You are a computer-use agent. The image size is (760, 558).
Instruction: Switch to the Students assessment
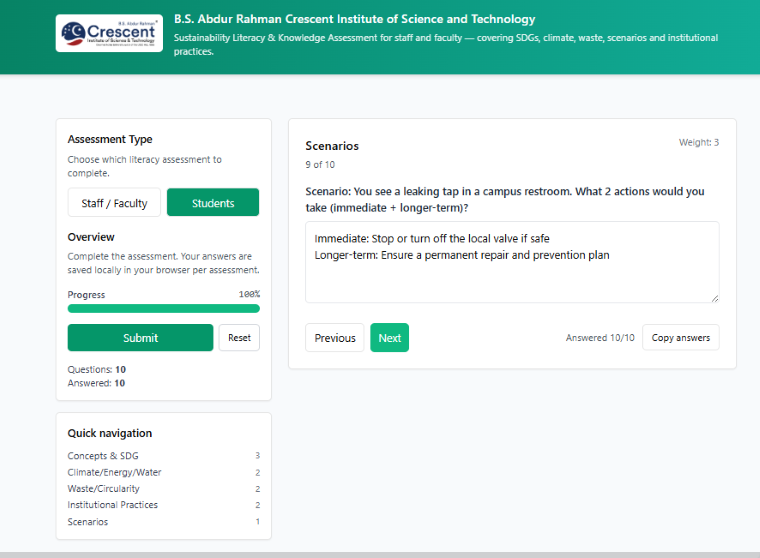[x=212, y=203]
